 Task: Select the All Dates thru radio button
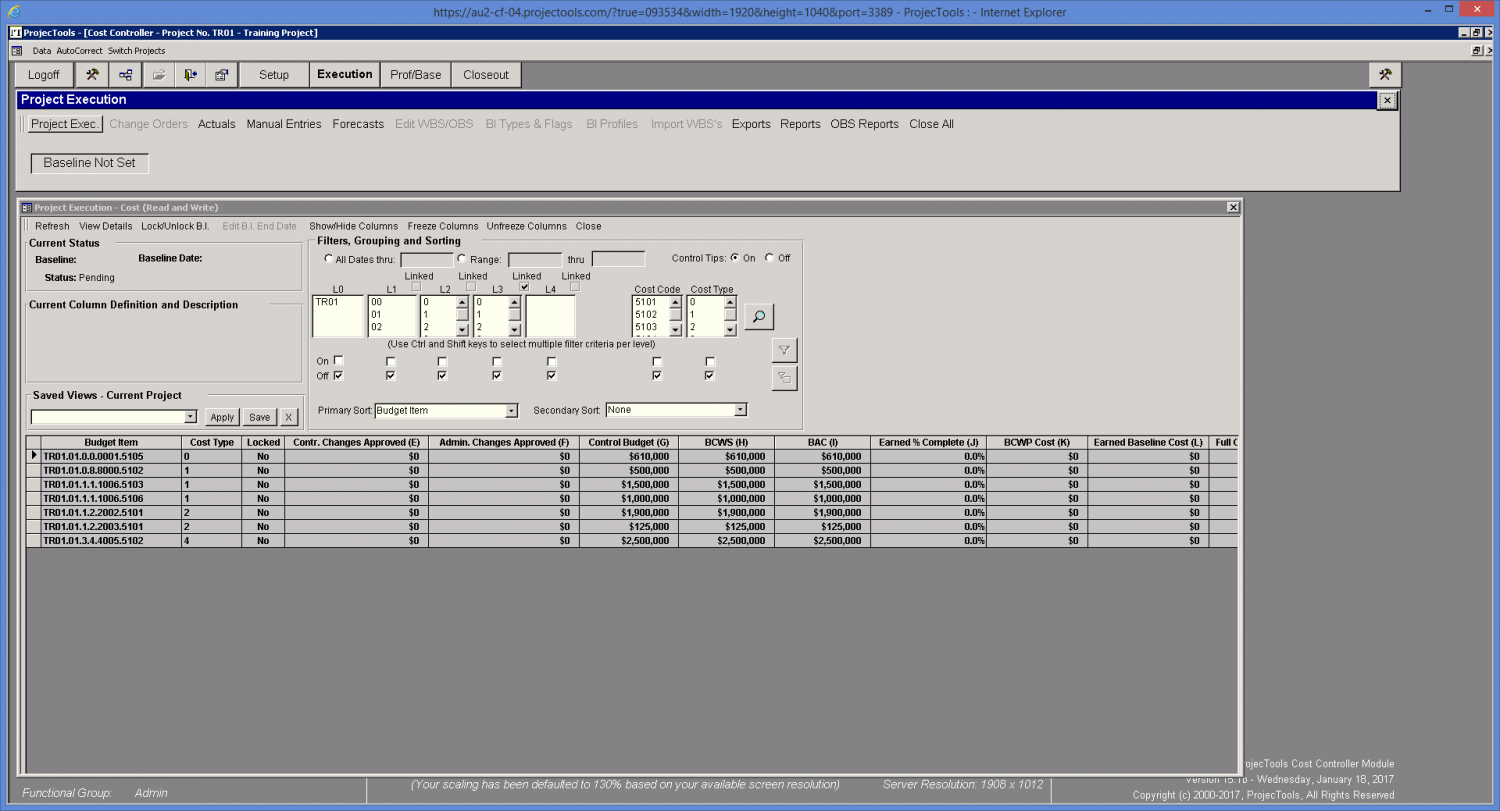click(x=329, y=259)
